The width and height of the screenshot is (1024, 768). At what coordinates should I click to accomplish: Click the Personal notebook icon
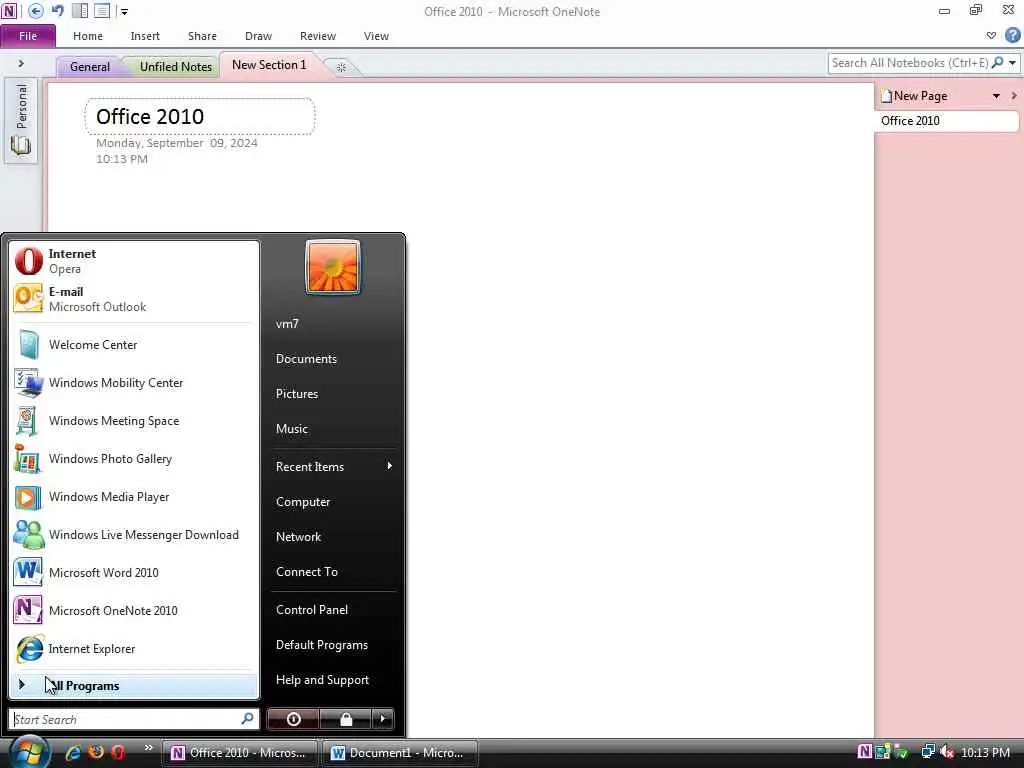pos(21,121)
